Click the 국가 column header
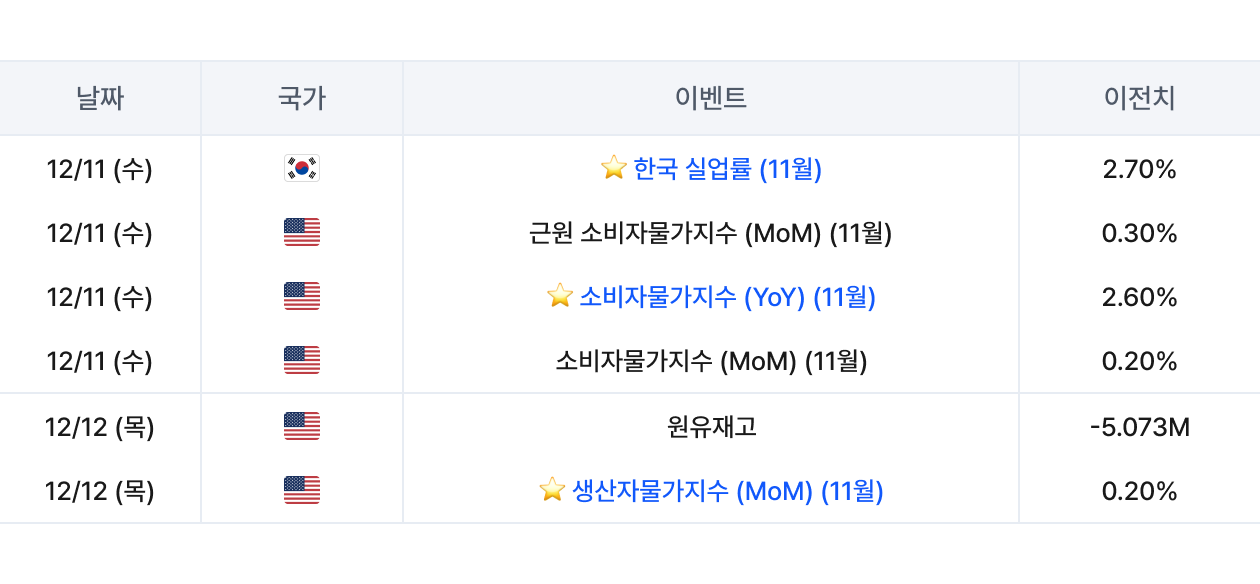This screenshot has width=1260, height=584. (301, 98)
